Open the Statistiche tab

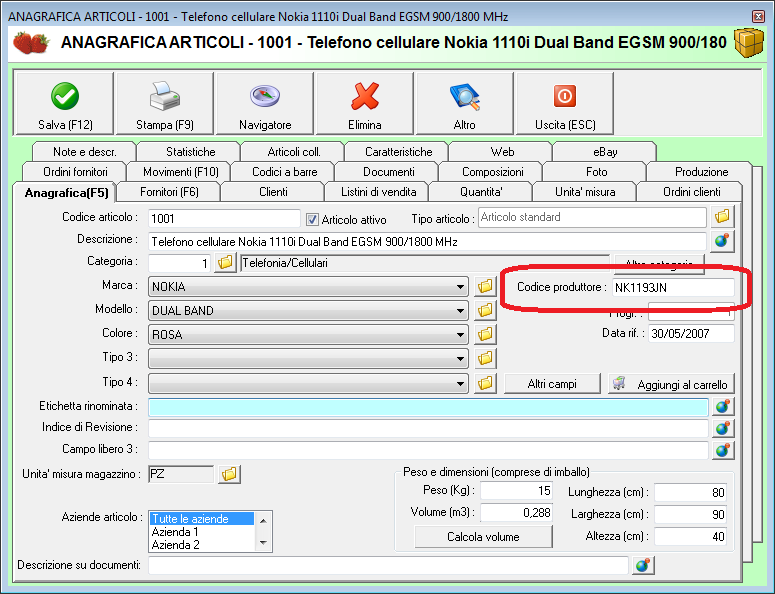click(x=190, y=152)
